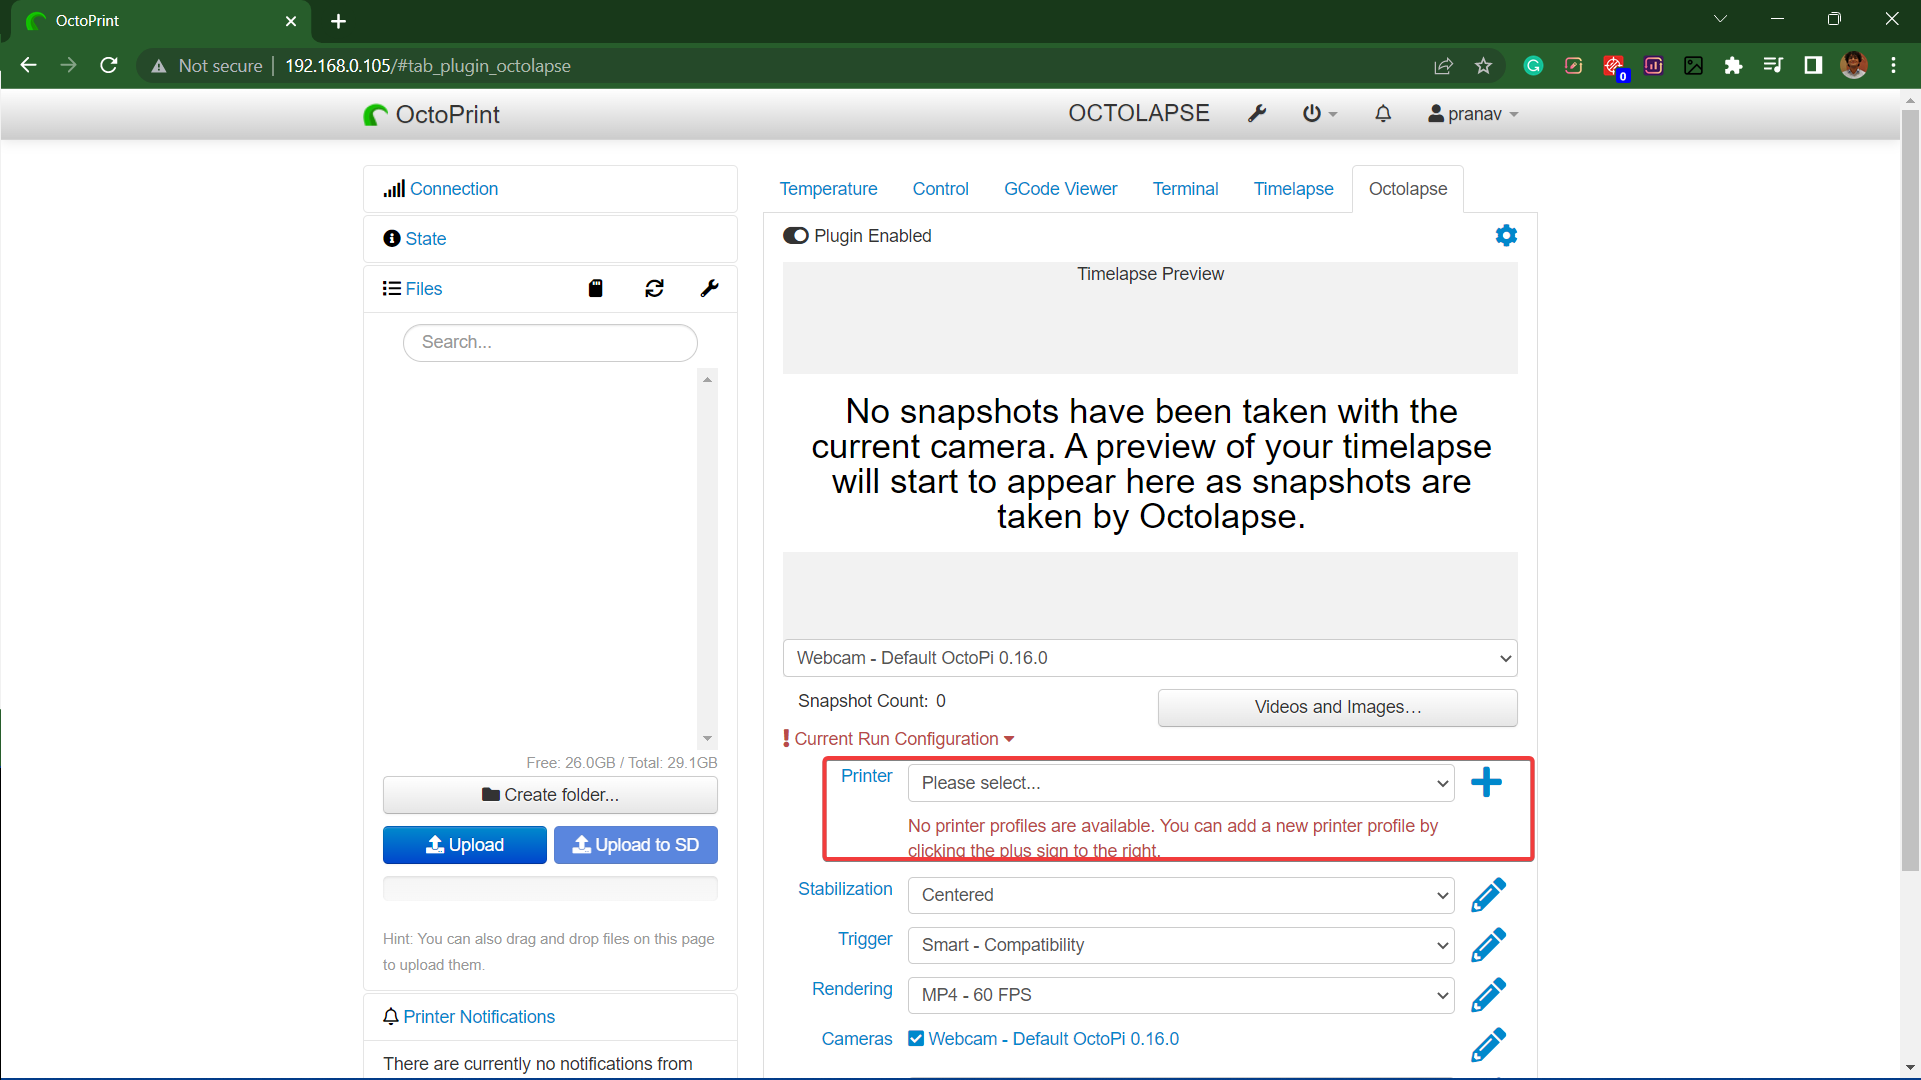Open the media control icon in Chrome toolbar
Image resolution: width=1921 pixels, height=1080 pixels.
tap(1773, 66)
